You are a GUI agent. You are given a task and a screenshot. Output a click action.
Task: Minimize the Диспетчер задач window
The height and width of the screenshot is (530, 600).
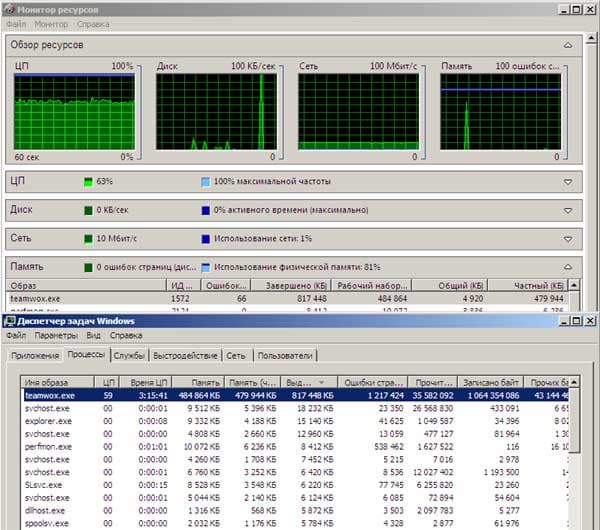[564, 321]
